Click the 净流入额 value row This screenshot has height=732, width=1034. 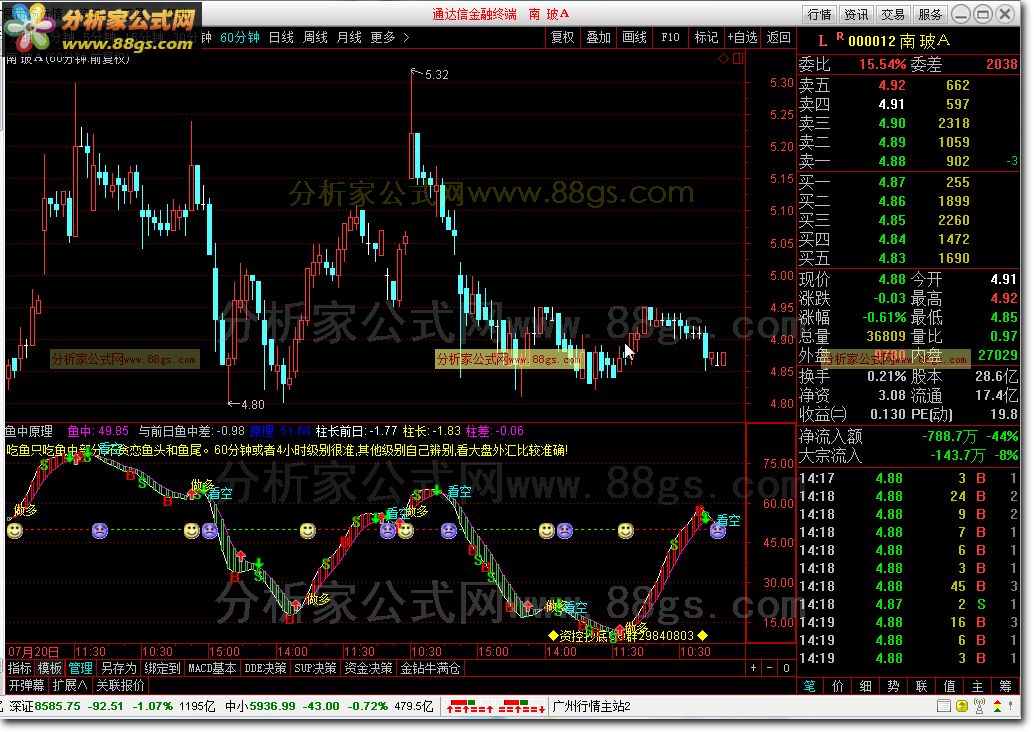pos(909,436)
